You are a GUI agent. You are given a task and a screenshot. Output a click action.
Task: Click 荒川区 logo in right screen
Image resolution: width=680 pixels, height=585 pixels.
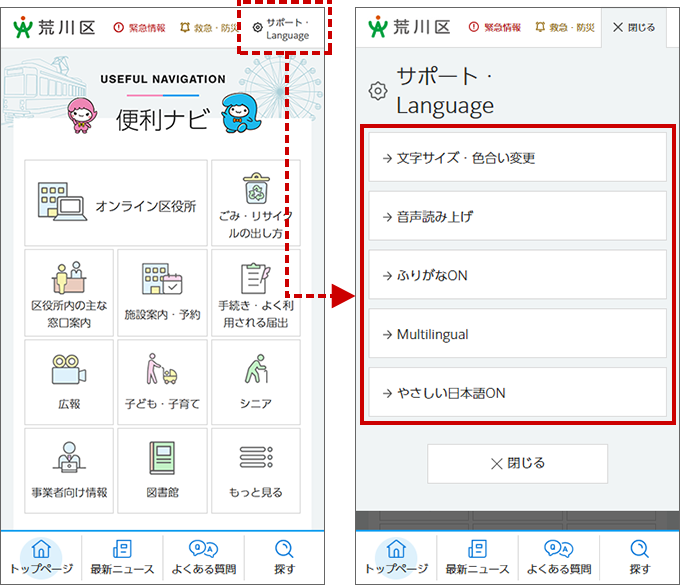pos(409,27)
